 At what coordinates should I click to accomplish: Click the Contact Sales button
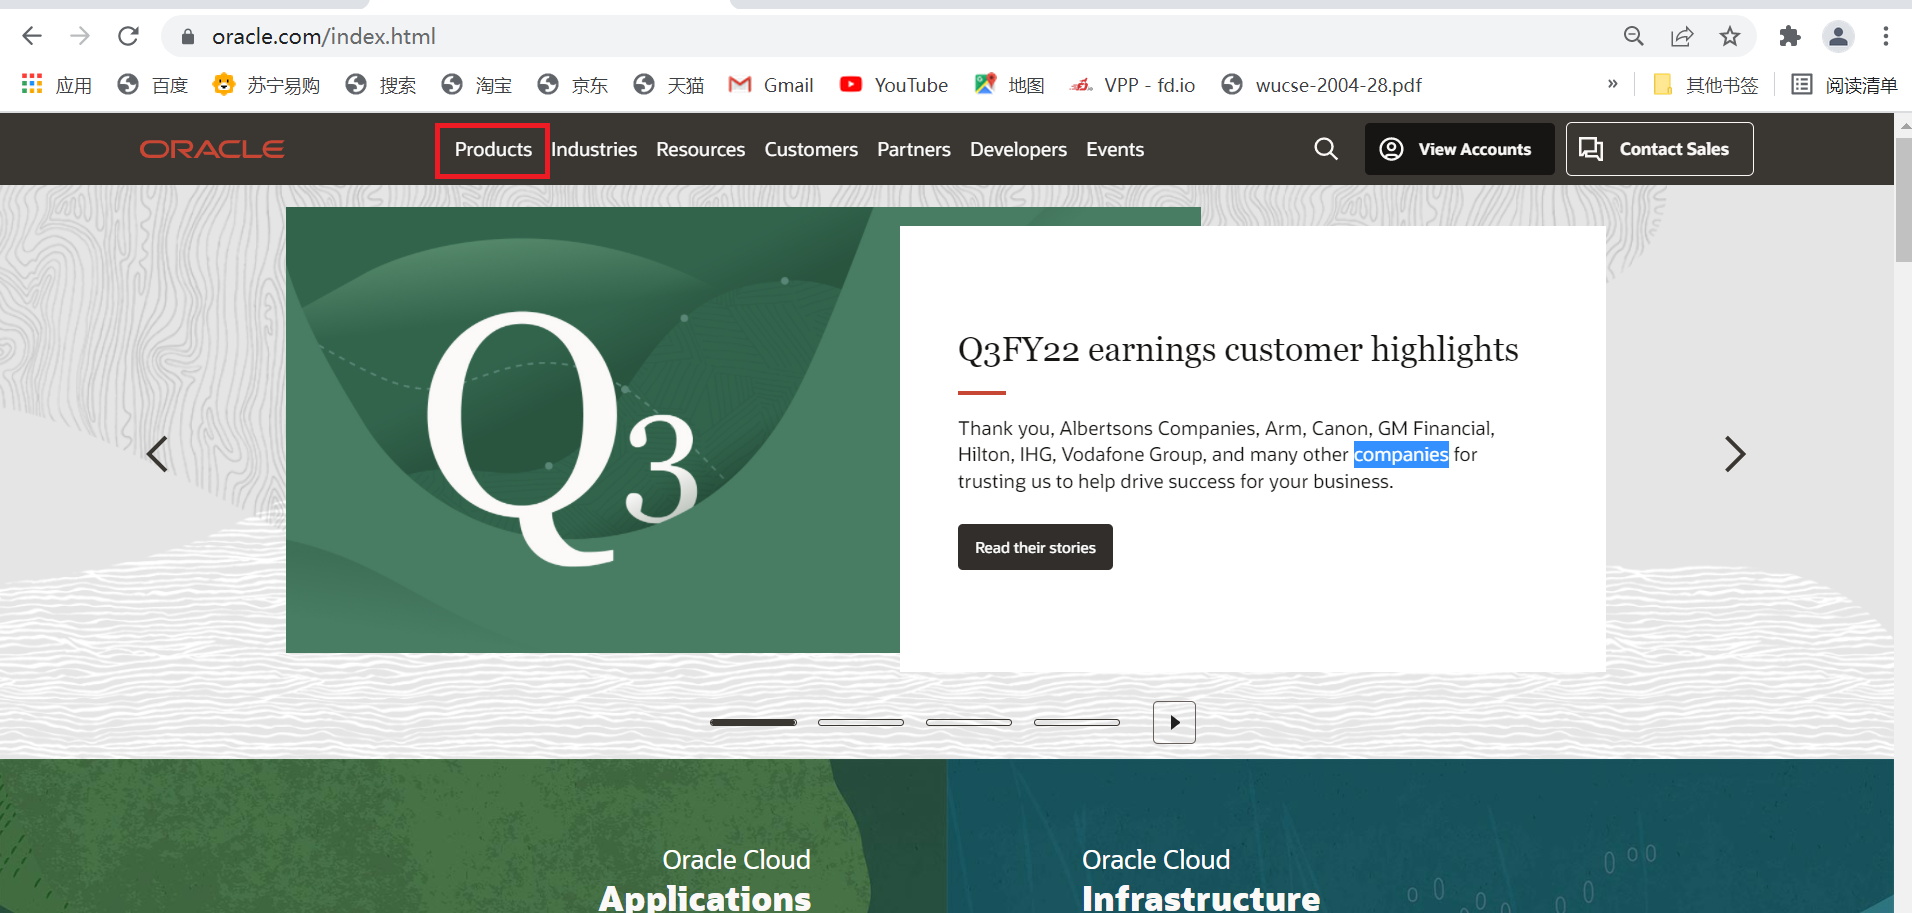click(1659, 149)
